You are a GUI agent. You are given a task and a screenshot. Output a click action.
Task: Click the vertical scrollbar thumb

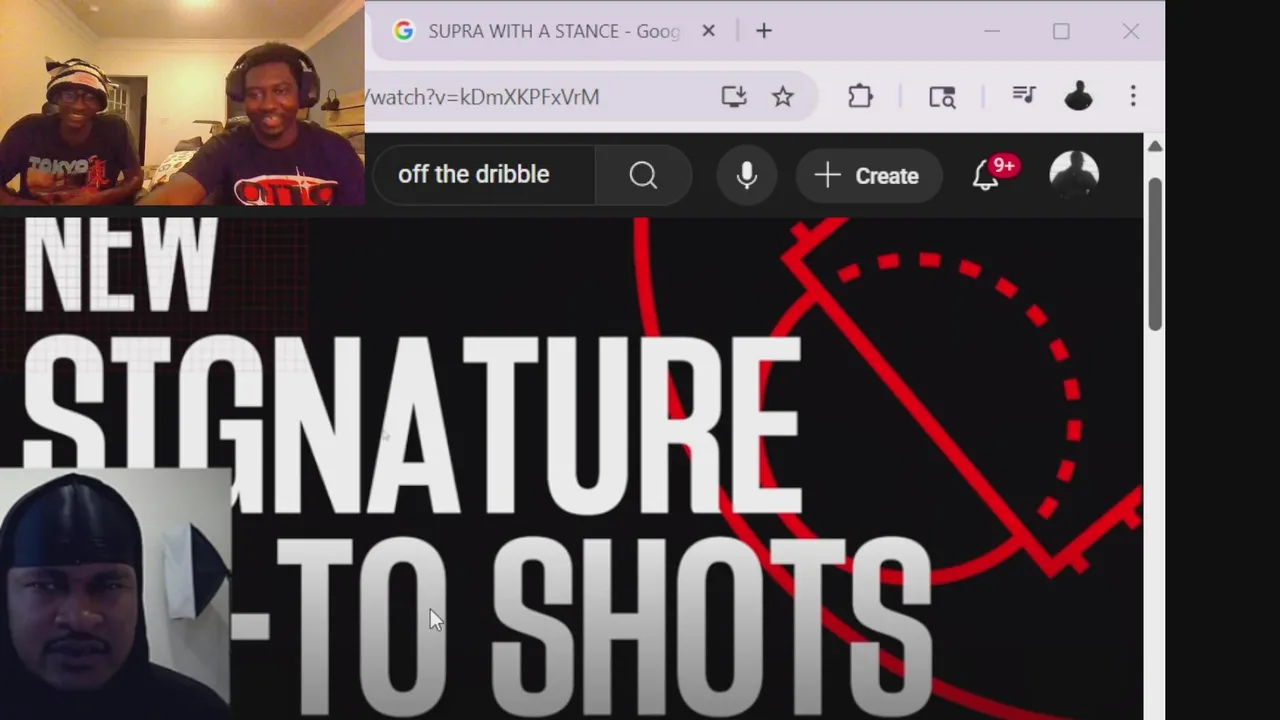pos(1155,254)
